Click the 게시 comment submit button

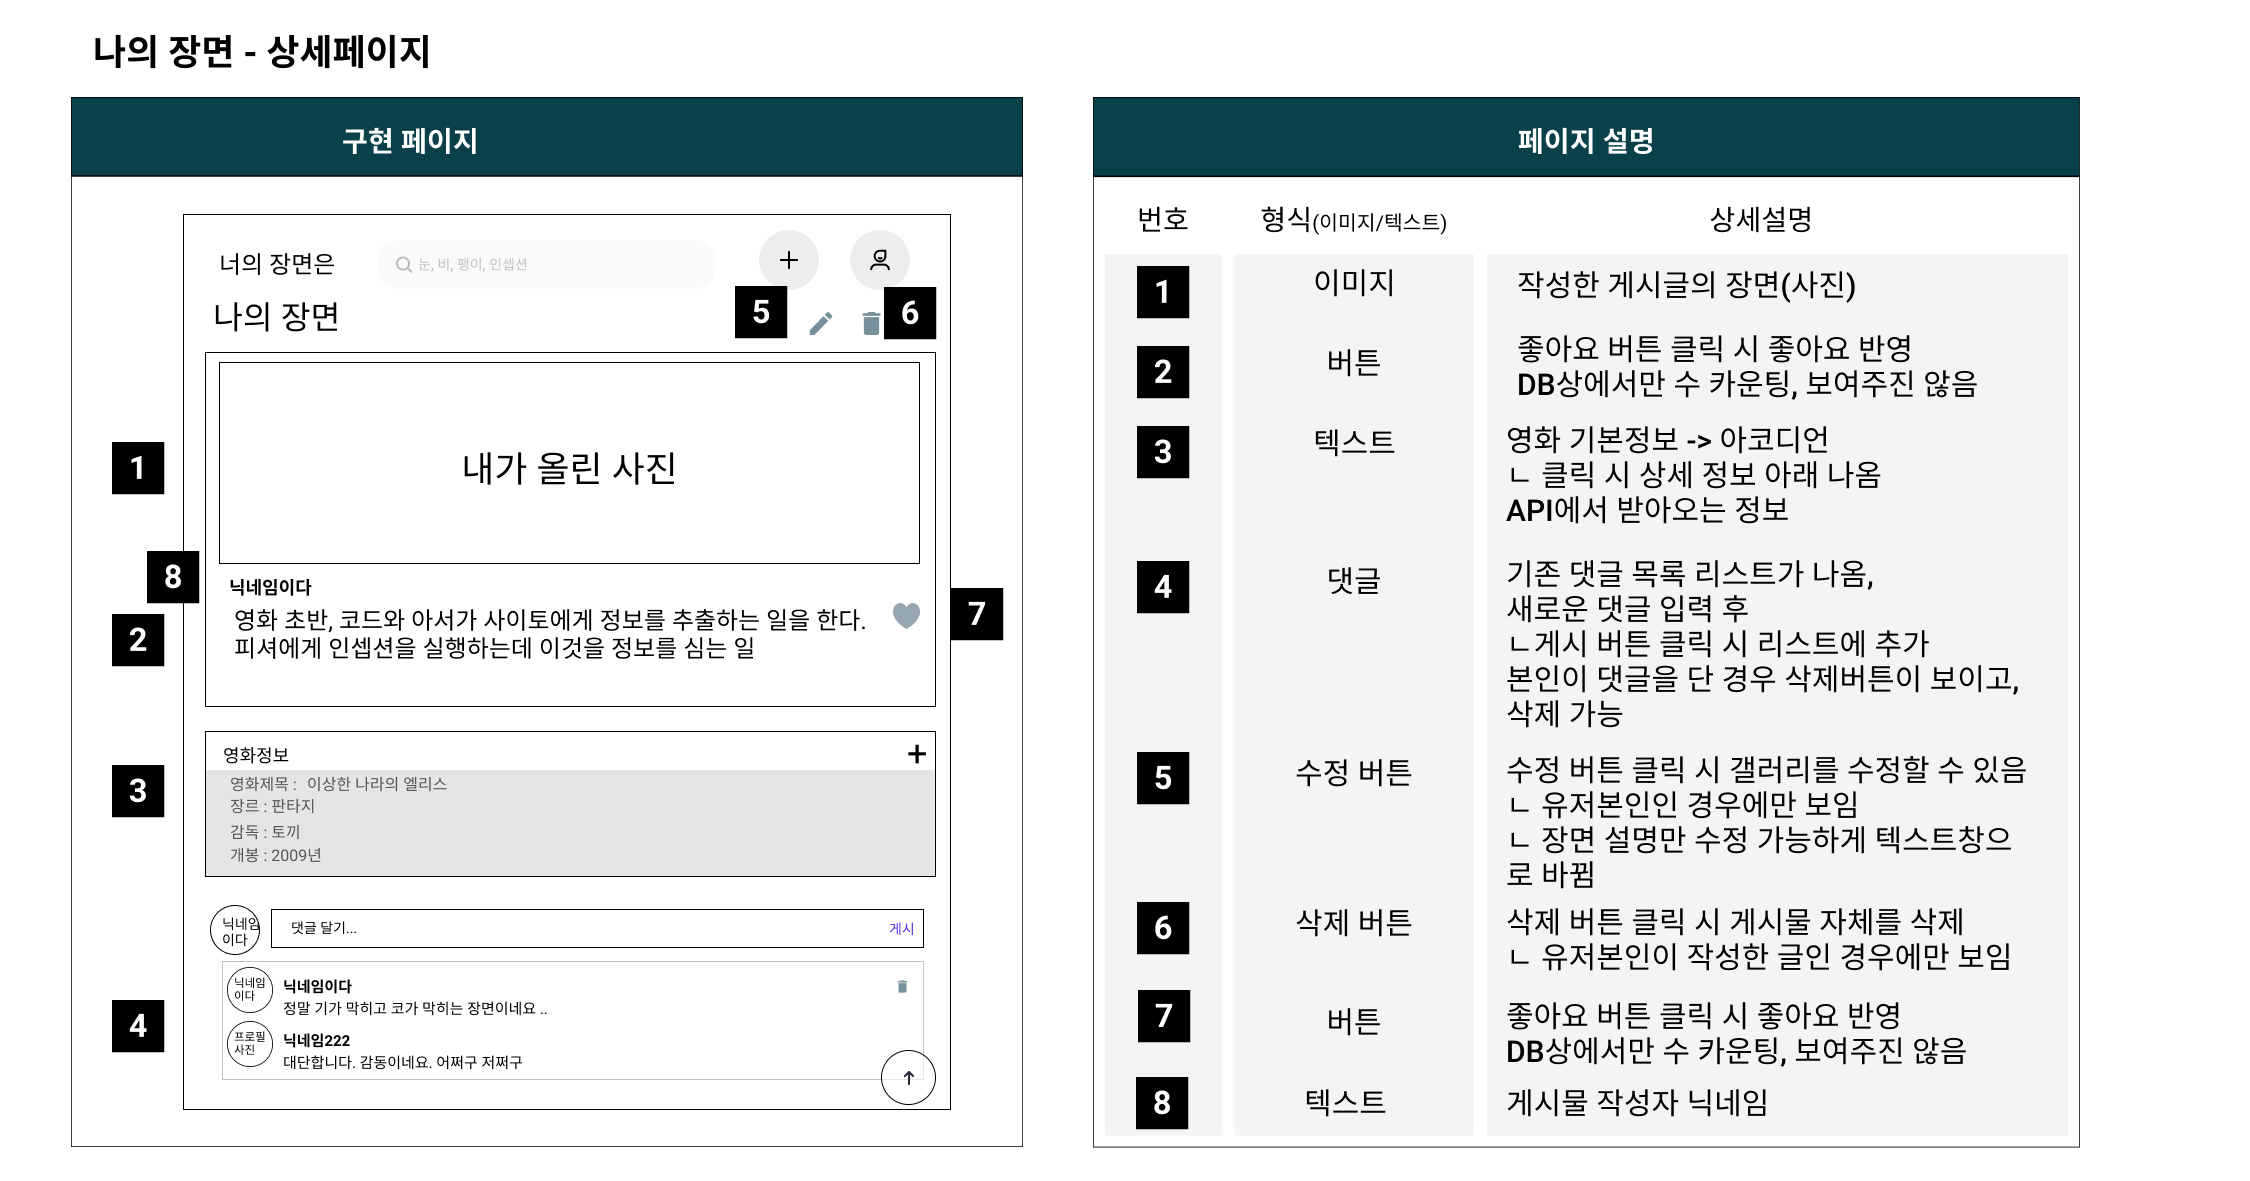click(x=901, y=928)
